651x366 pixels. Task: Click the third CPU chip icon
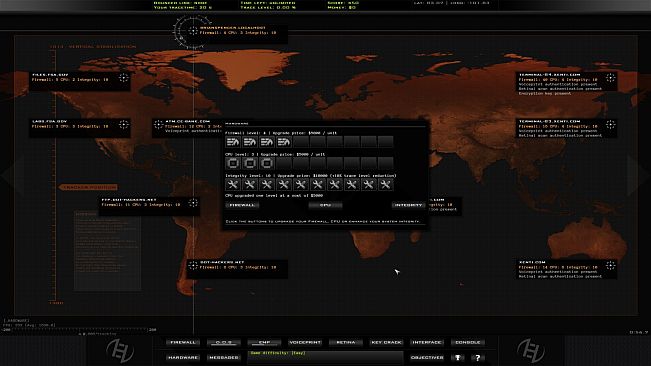pyautogui.click(x=267, y=163)
